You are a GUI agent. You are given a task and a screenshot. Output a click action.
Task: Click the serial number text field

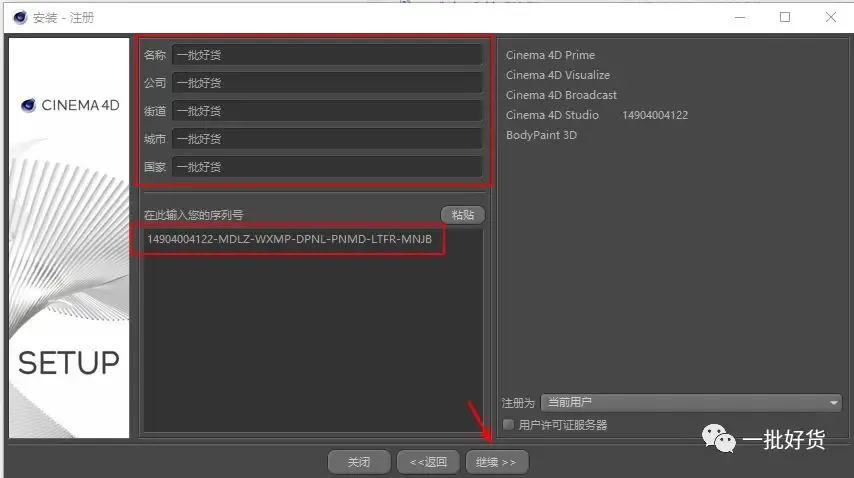click(313, 330)
